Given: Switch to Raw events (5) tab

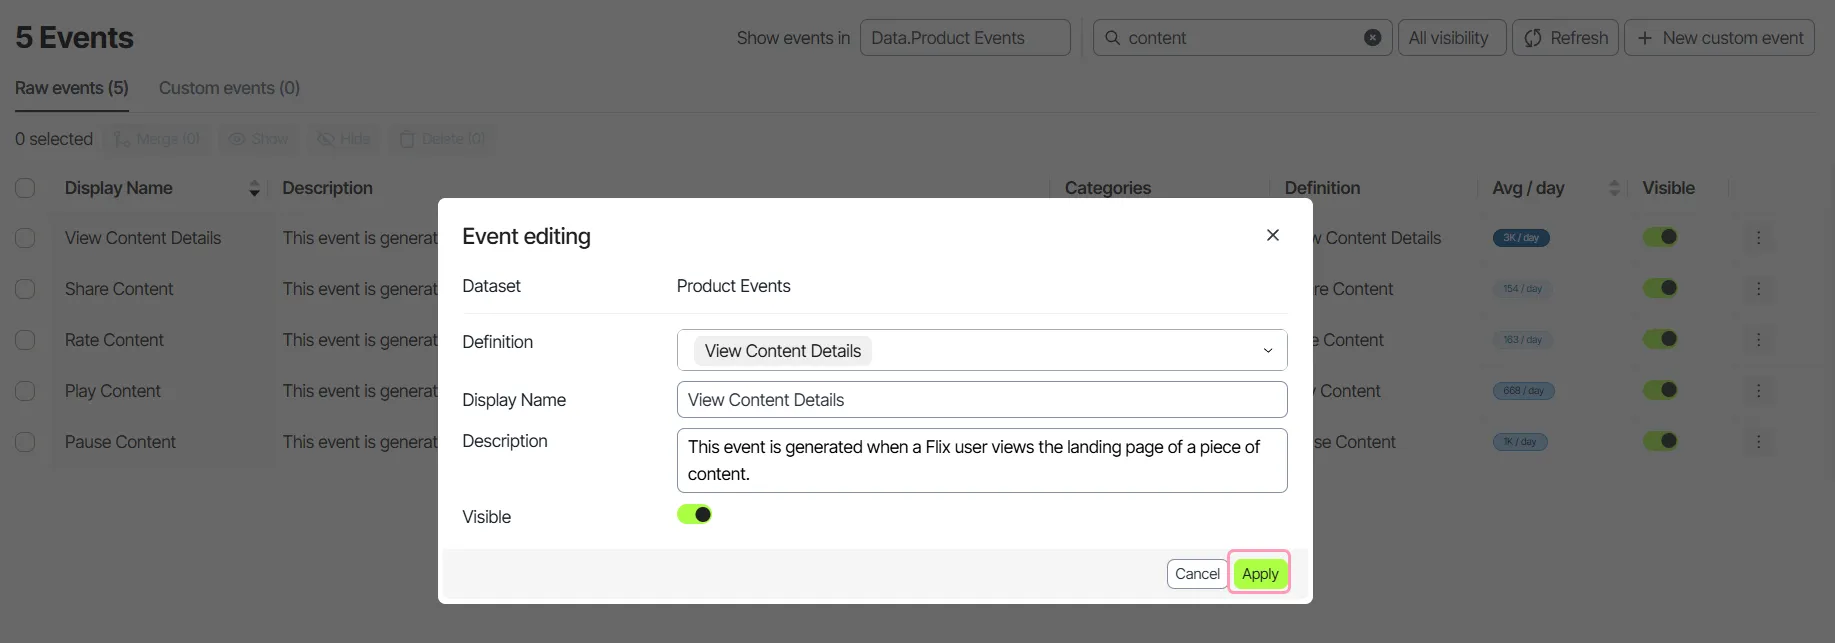Looking at the screenshot, I should (72, 88).
